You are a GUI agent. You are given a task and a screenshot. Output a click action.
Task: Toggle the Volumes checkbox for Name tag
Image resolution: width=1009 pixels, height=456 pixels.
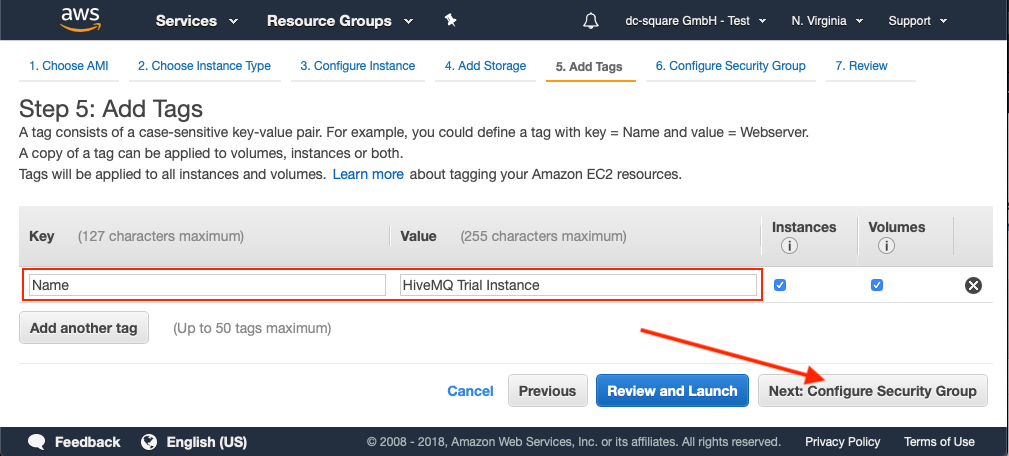click(x=876, y=285)
